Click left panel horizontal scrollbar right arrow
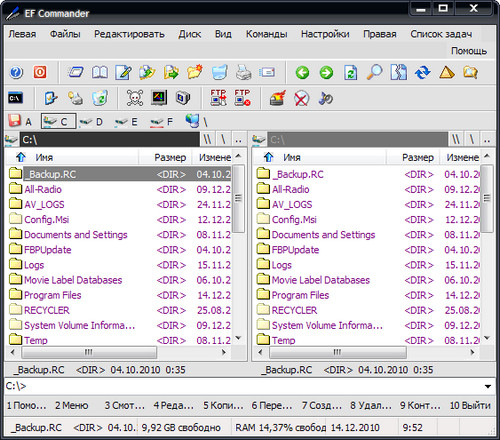 (224, 352)
